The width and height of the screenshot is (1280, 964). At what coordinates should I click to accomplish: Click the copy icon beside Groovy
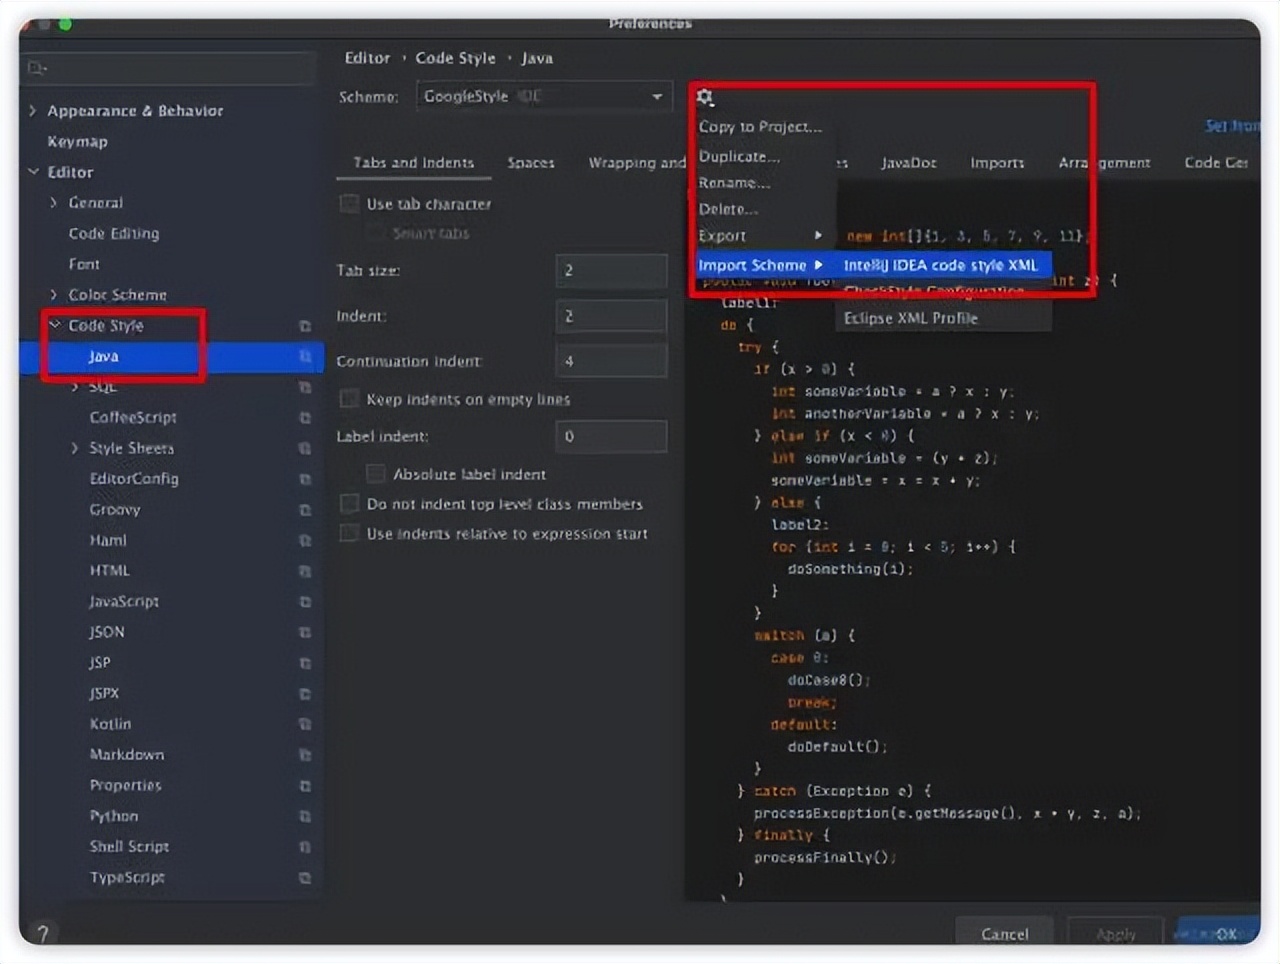pos(305,510)
